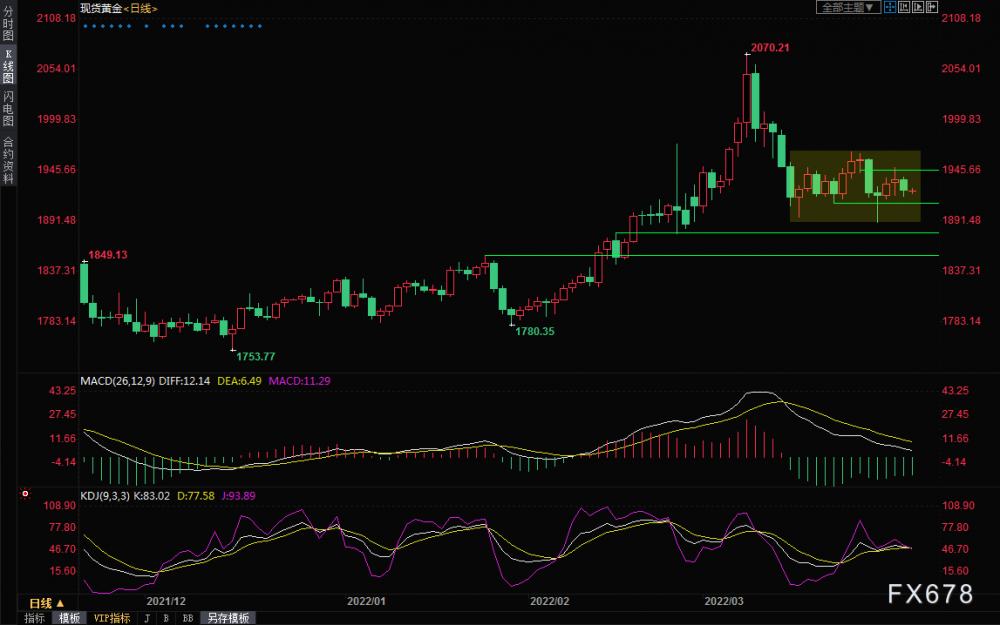Click the MACD:11.29 value in purple
The height and width of the screenshot is (625, 1000).
tap(299, 381)
